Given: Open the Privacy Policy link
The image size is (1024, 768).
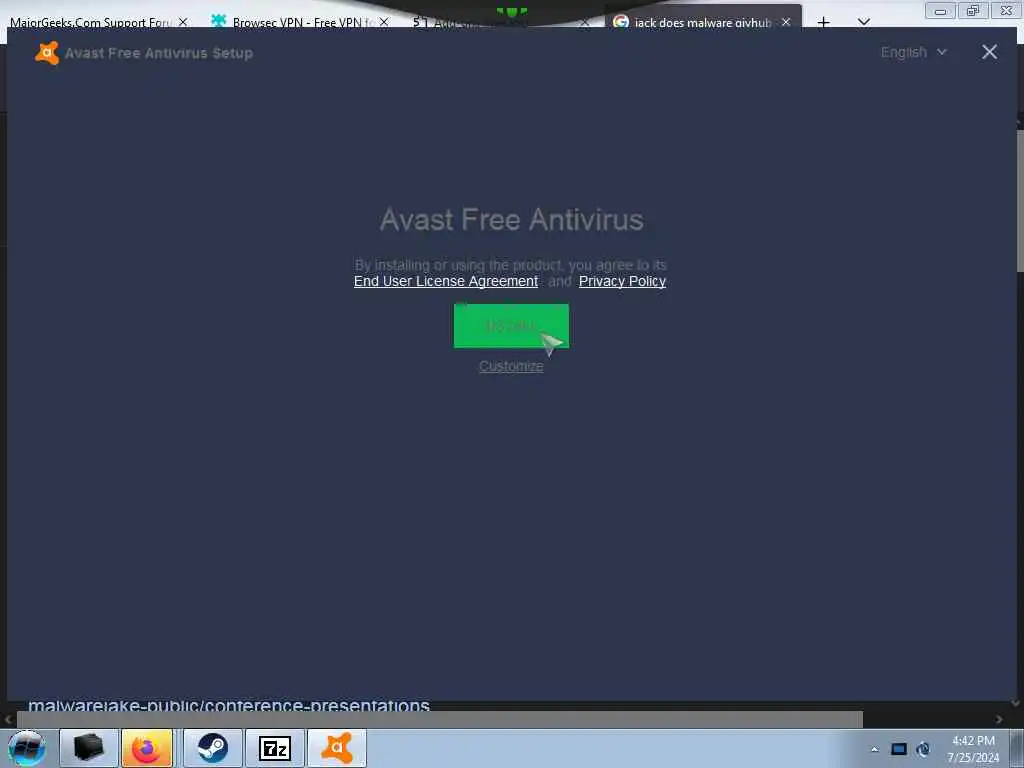Looking at the screenshot, I should pyautogui.click(x=622, y=281).
